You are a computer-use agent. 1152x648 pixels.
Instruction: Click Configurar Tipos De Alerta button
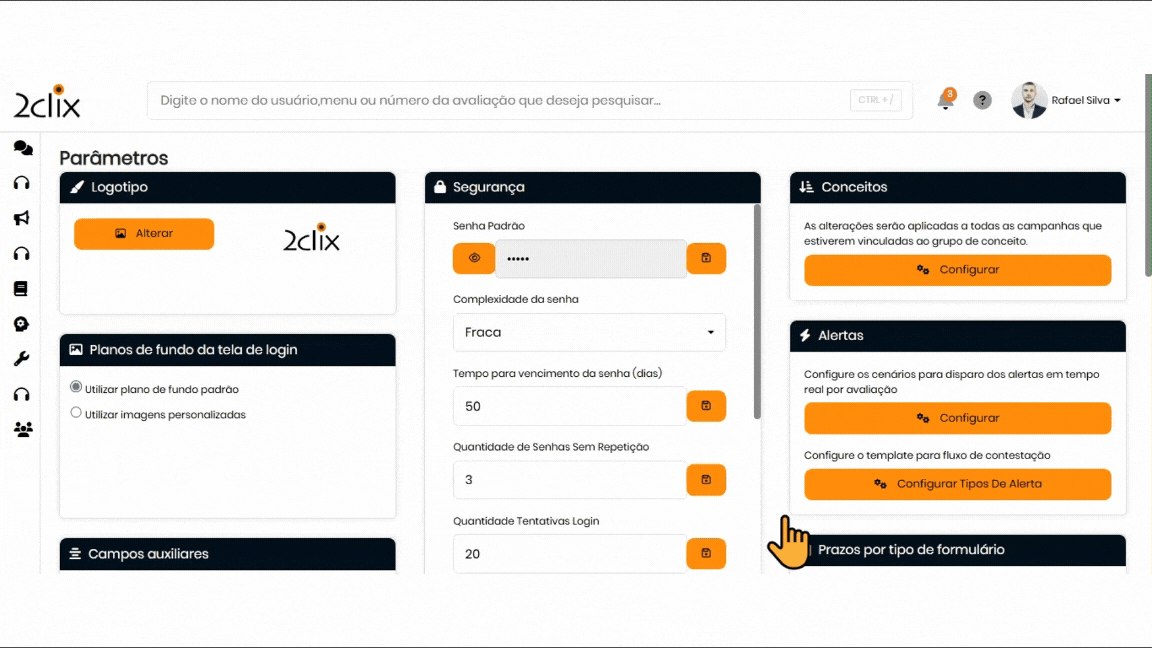[957, 484]
